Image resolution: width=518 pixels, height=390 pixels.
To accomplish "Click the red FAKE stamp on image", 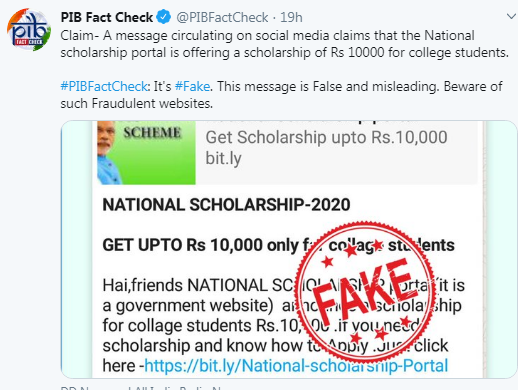I will (365, 292).
